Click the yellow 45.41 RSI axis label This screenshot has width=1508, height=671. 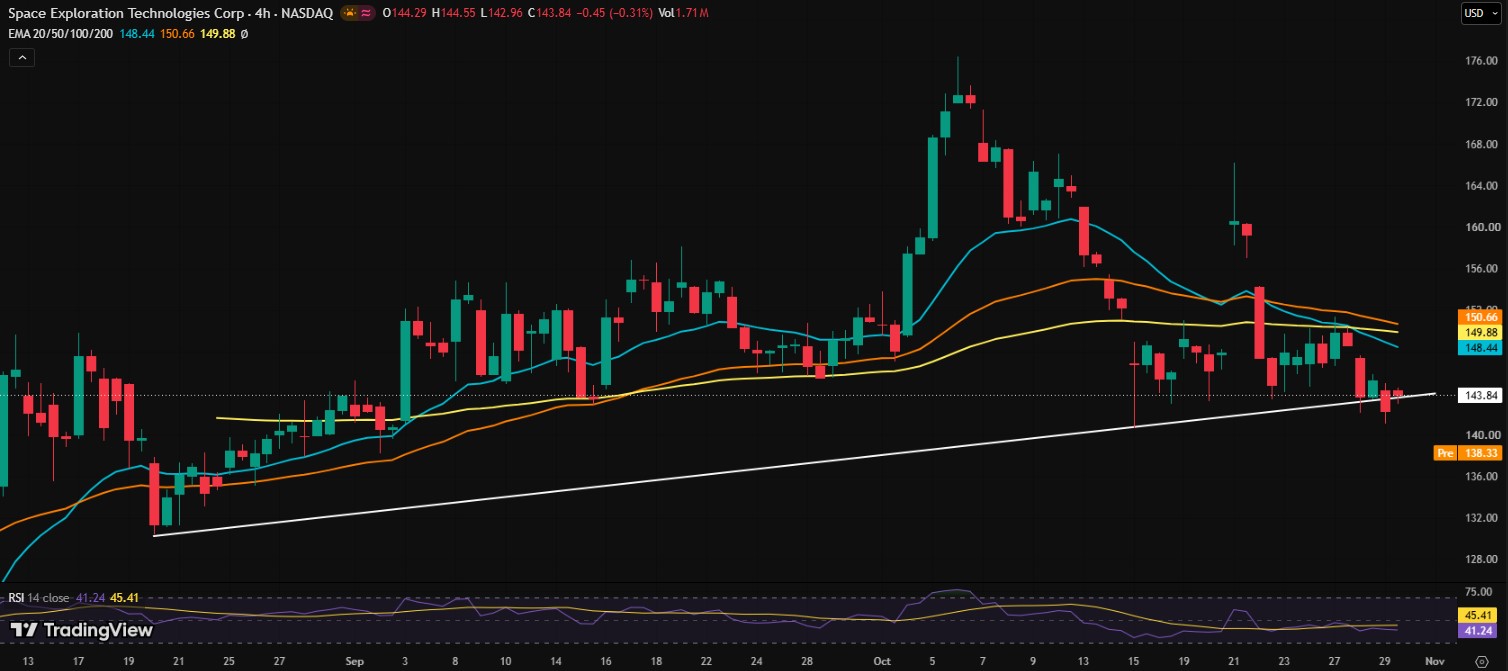tap(1478, 615)
